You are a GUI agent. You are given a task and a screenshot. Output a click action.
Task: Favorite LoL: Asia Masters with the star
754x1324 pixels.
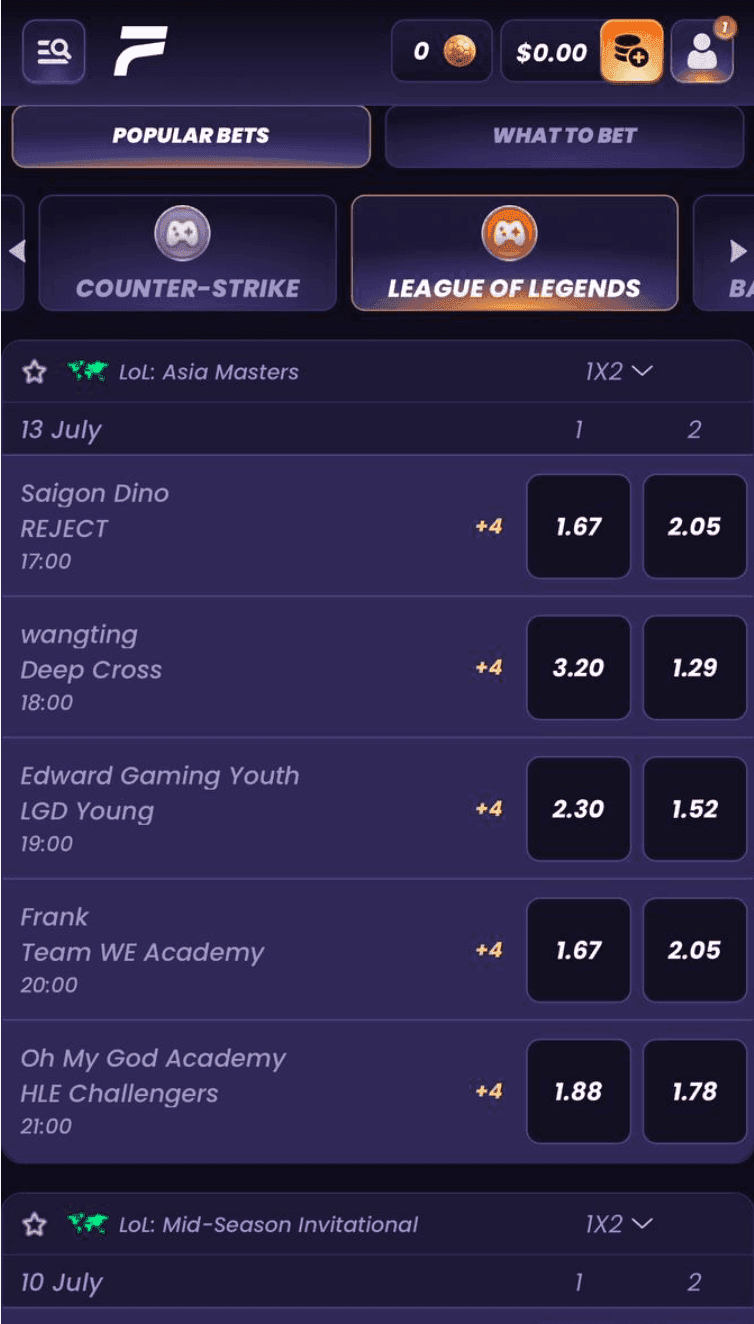[33, 371]
